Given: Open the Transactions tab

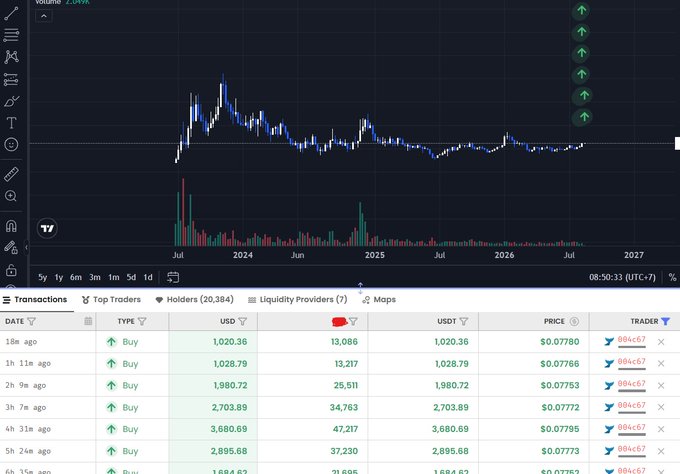Looking at the screenshot, I should pyautogui.click(x=35, y=300).
